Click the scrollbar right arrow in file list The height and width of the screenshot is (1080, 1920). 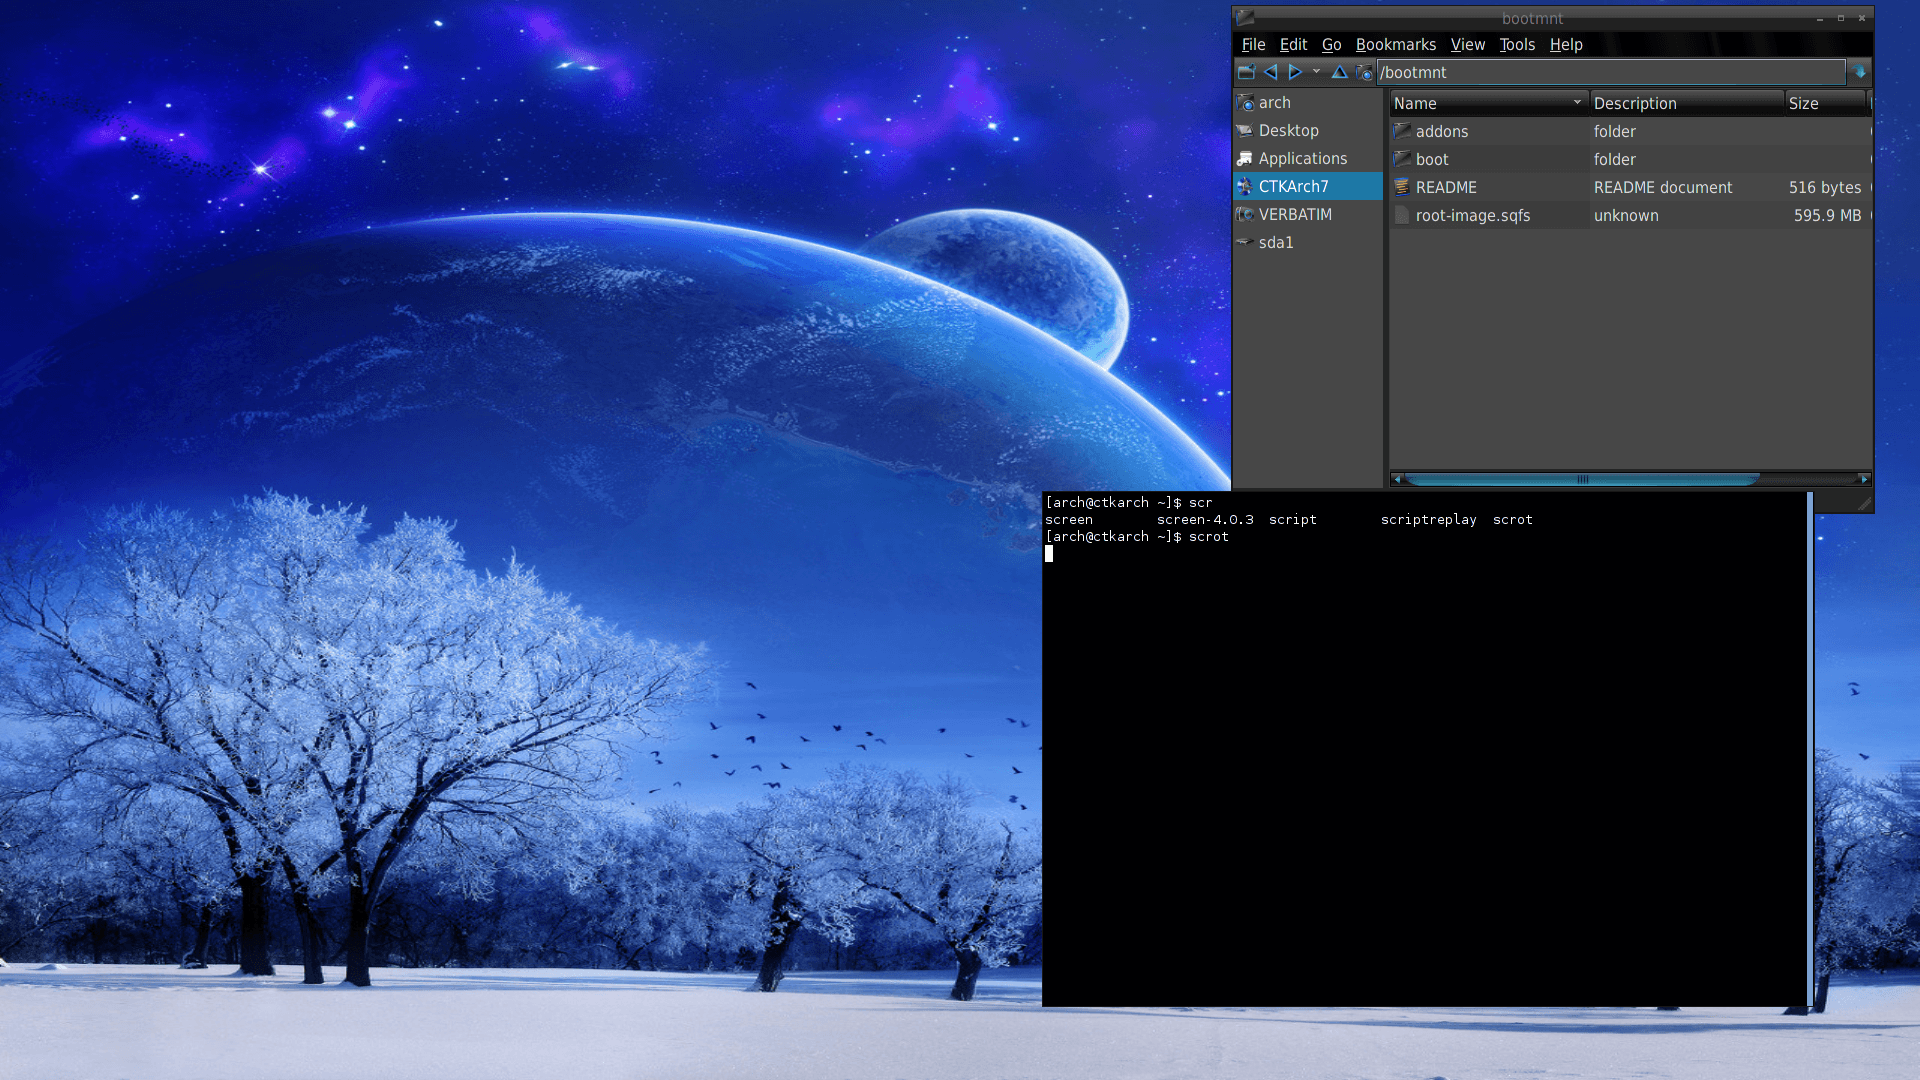point(1864,479)
